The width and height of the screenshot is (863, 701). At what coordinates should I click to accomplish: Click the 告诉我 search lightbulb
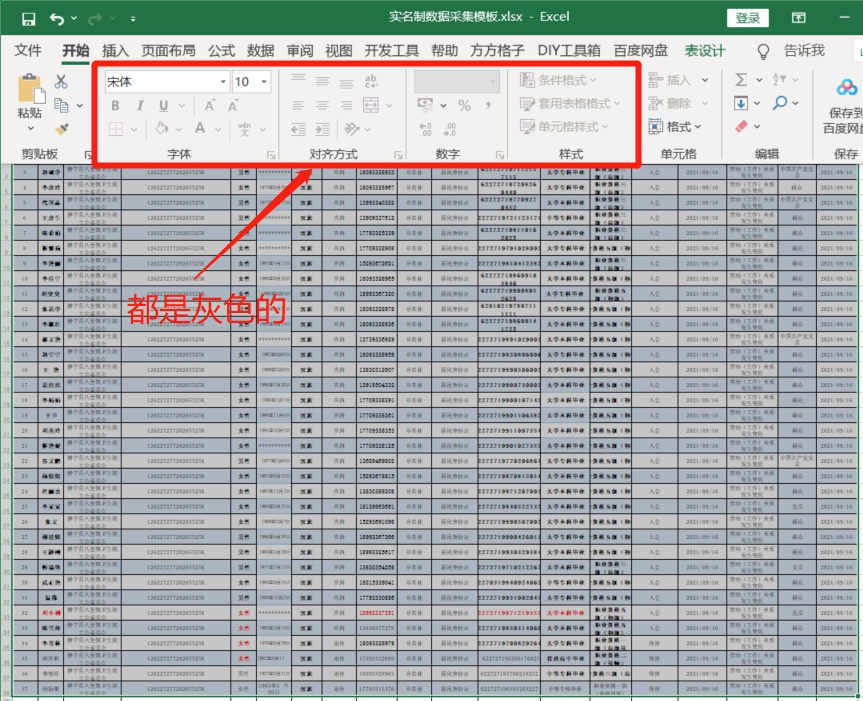763,51
